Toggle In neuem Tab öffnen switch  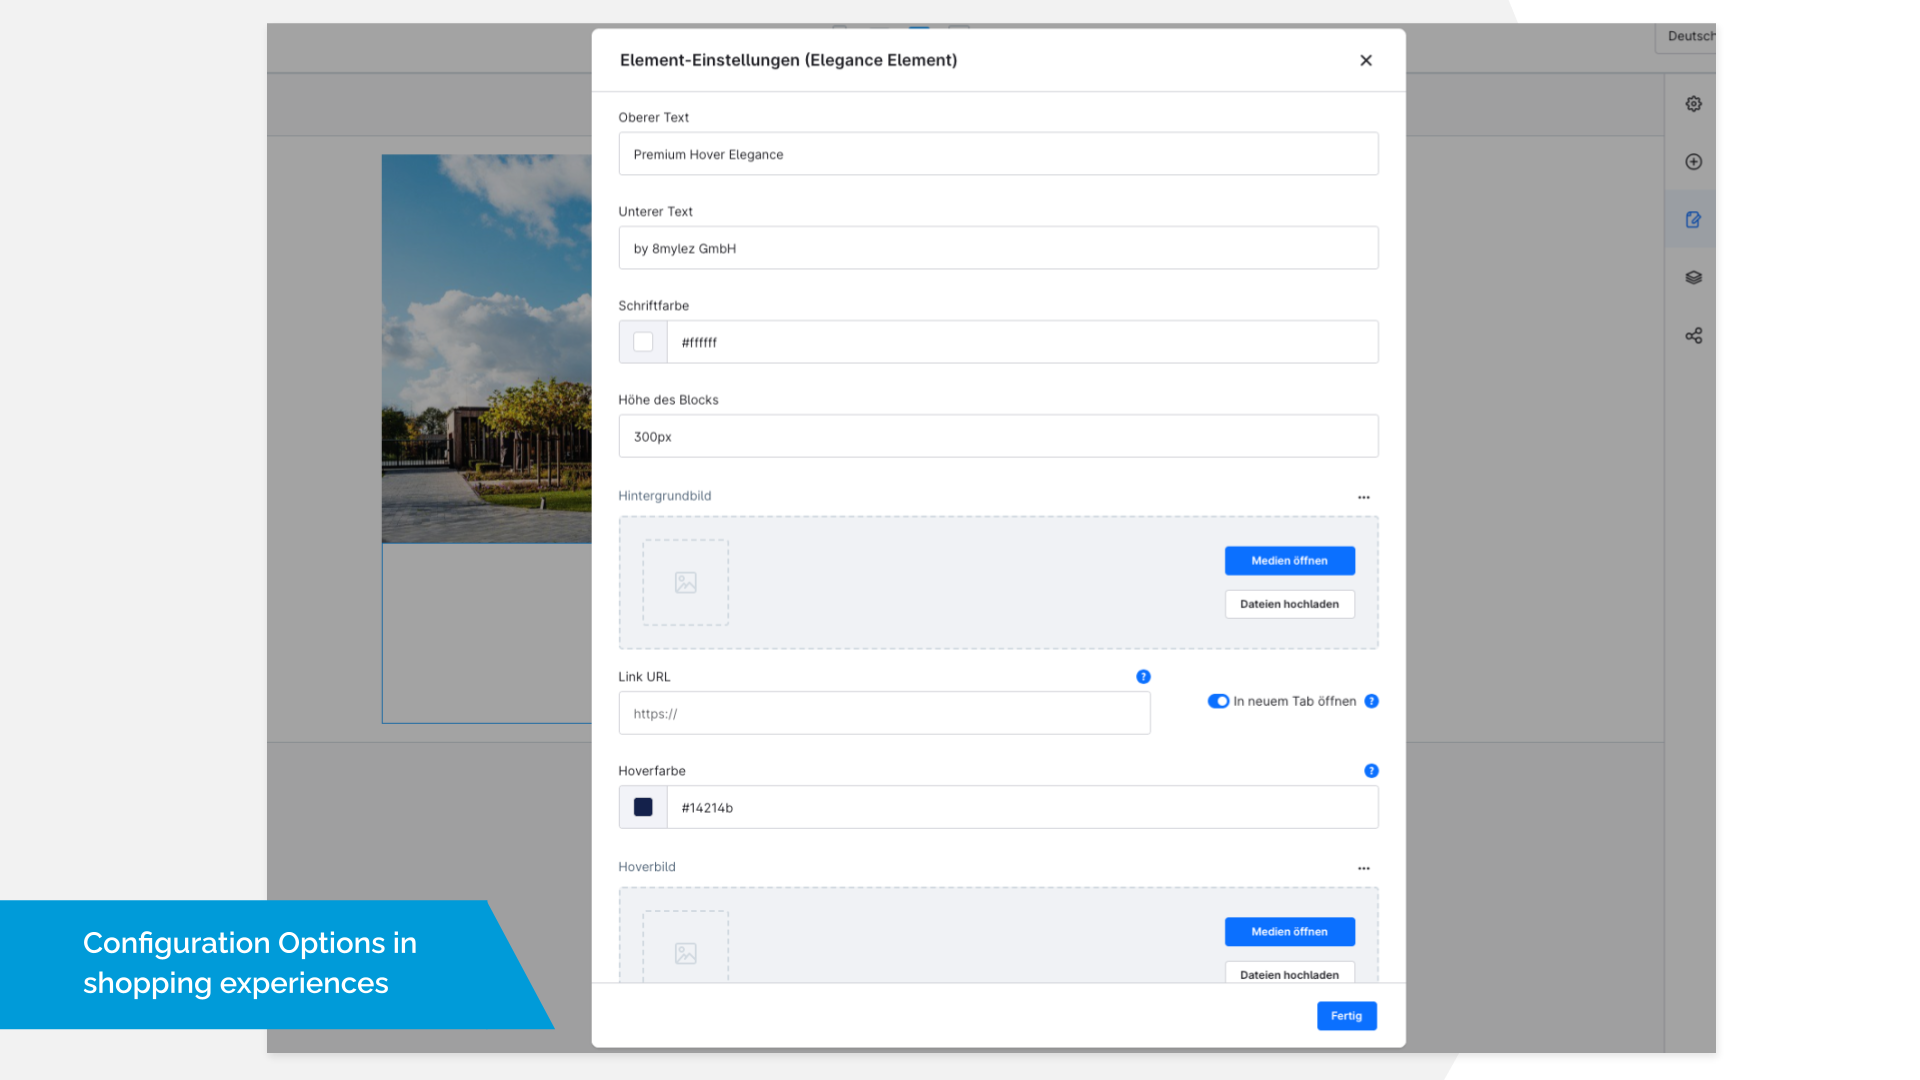coord(1218,701)
